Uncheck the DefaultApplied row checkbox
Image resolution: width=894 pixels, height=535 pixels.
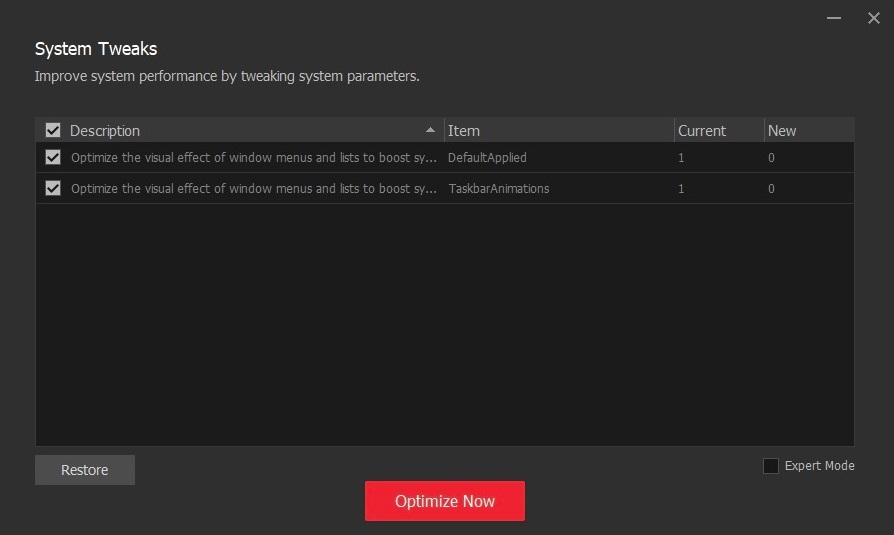(x=53, y=157)
